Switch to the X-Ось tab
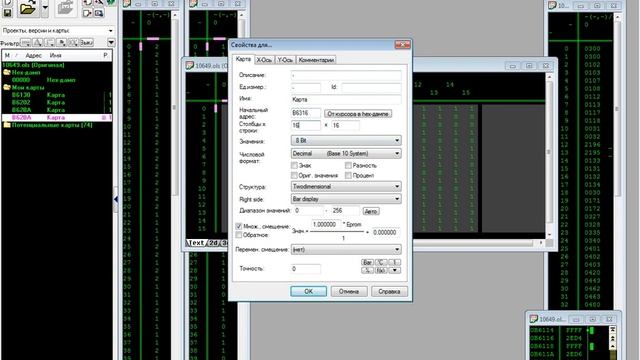The image size is (640, 360). pyautogui.click(x=264, y=60)
